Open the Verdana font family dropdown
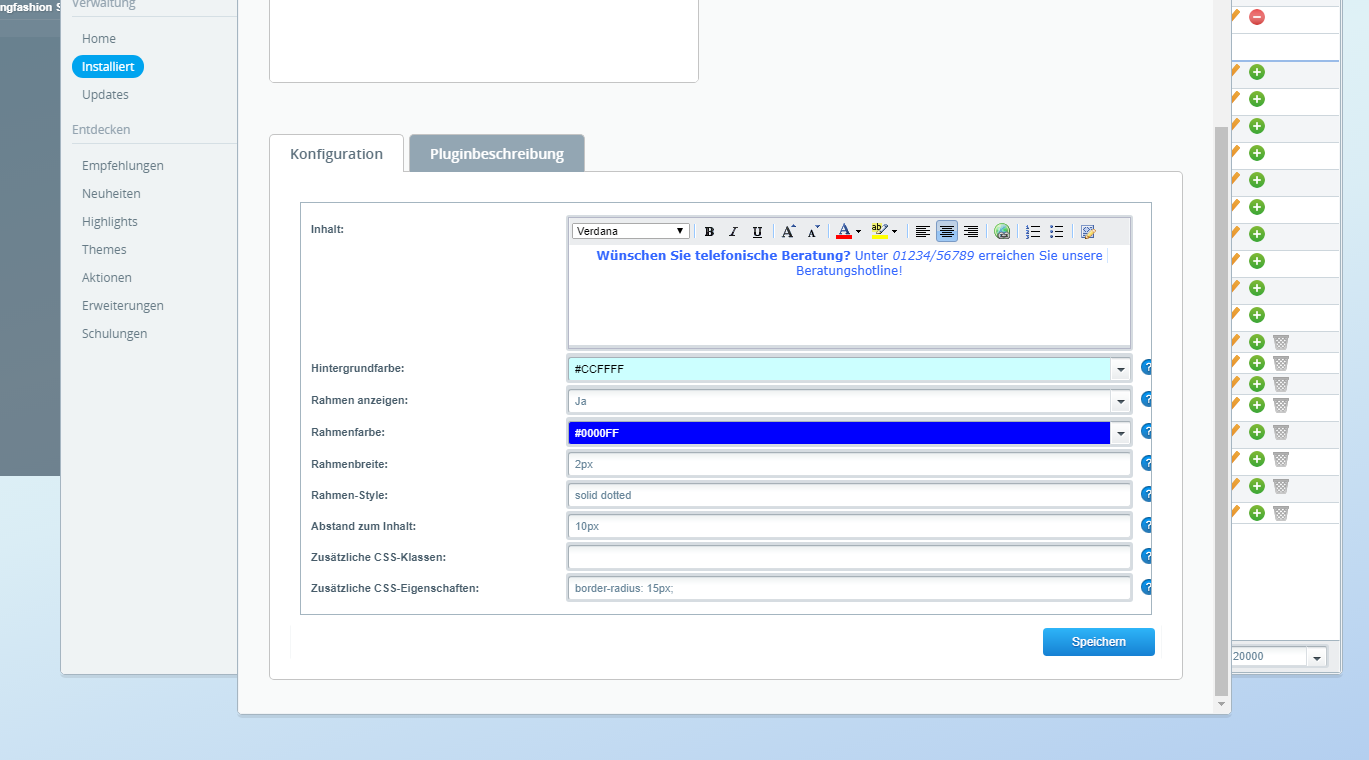The width and height of the screenshot is (1369, 760). tap(631, 231)
